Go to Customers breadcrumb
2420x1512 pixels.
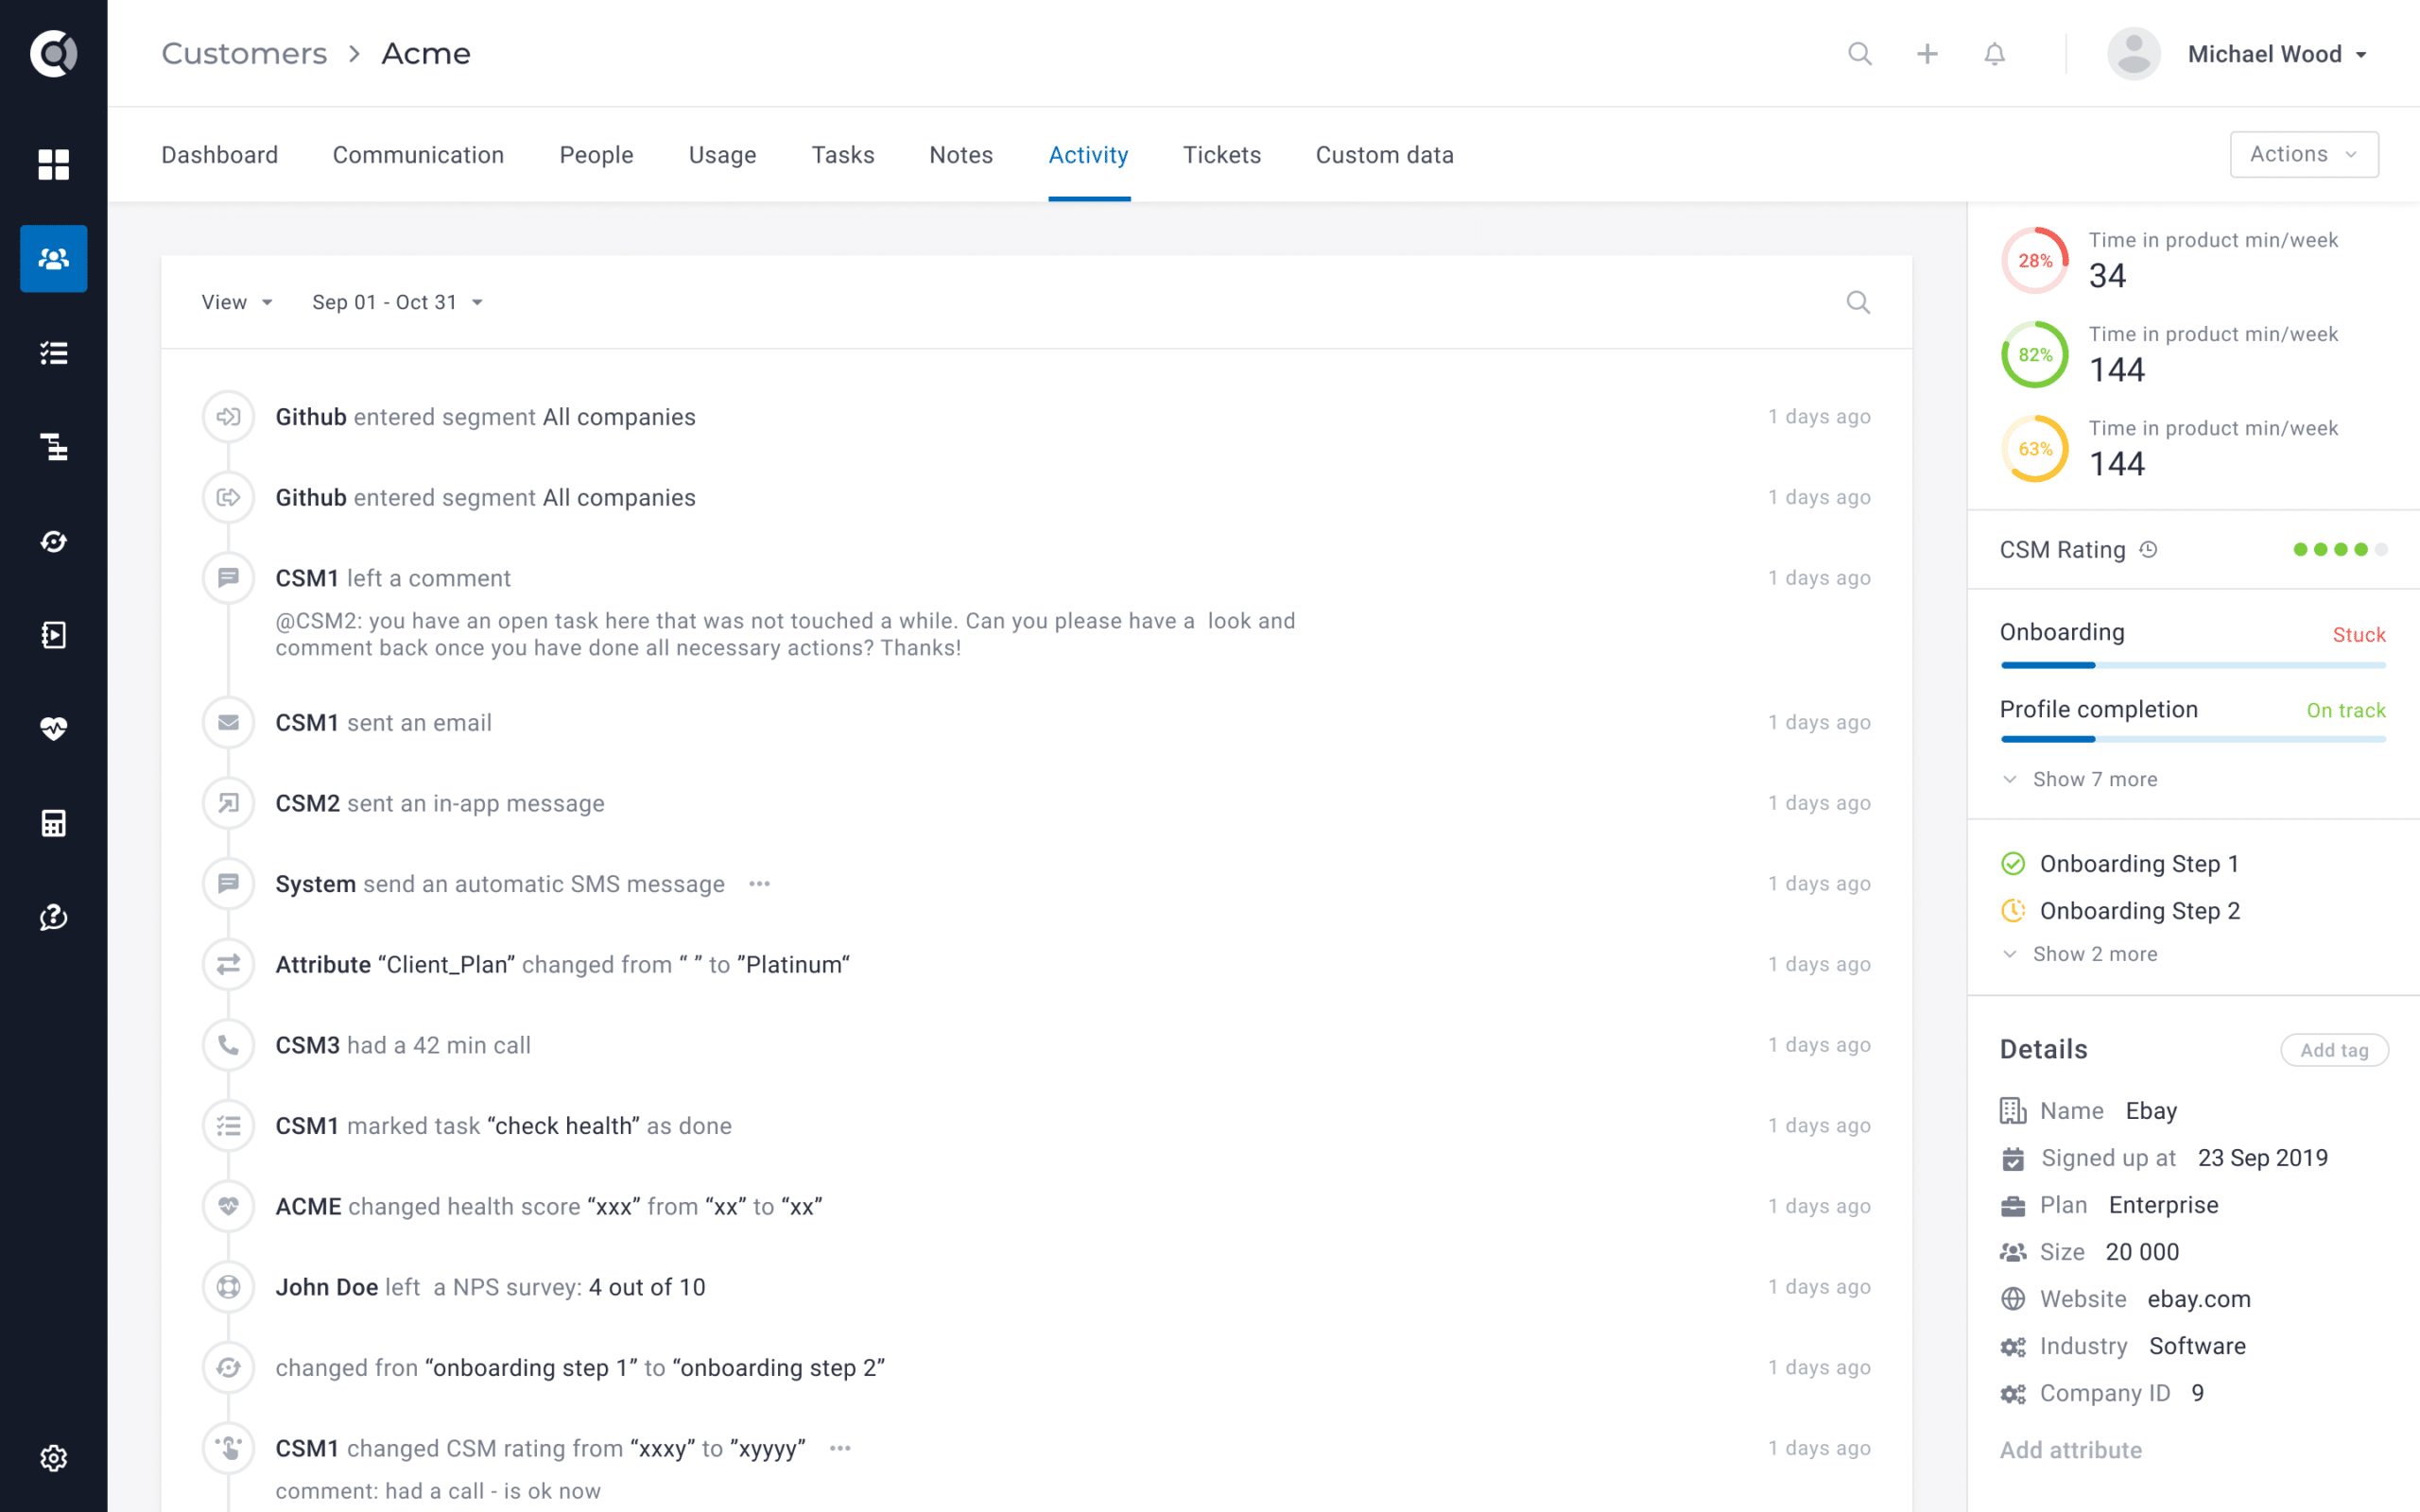coord(244,53)
